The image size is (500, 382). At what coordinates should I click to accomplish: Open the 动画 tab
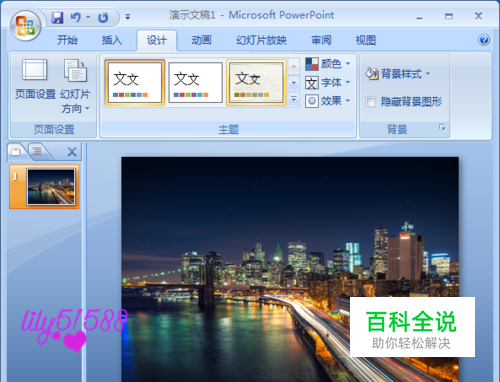click(201, 40)
